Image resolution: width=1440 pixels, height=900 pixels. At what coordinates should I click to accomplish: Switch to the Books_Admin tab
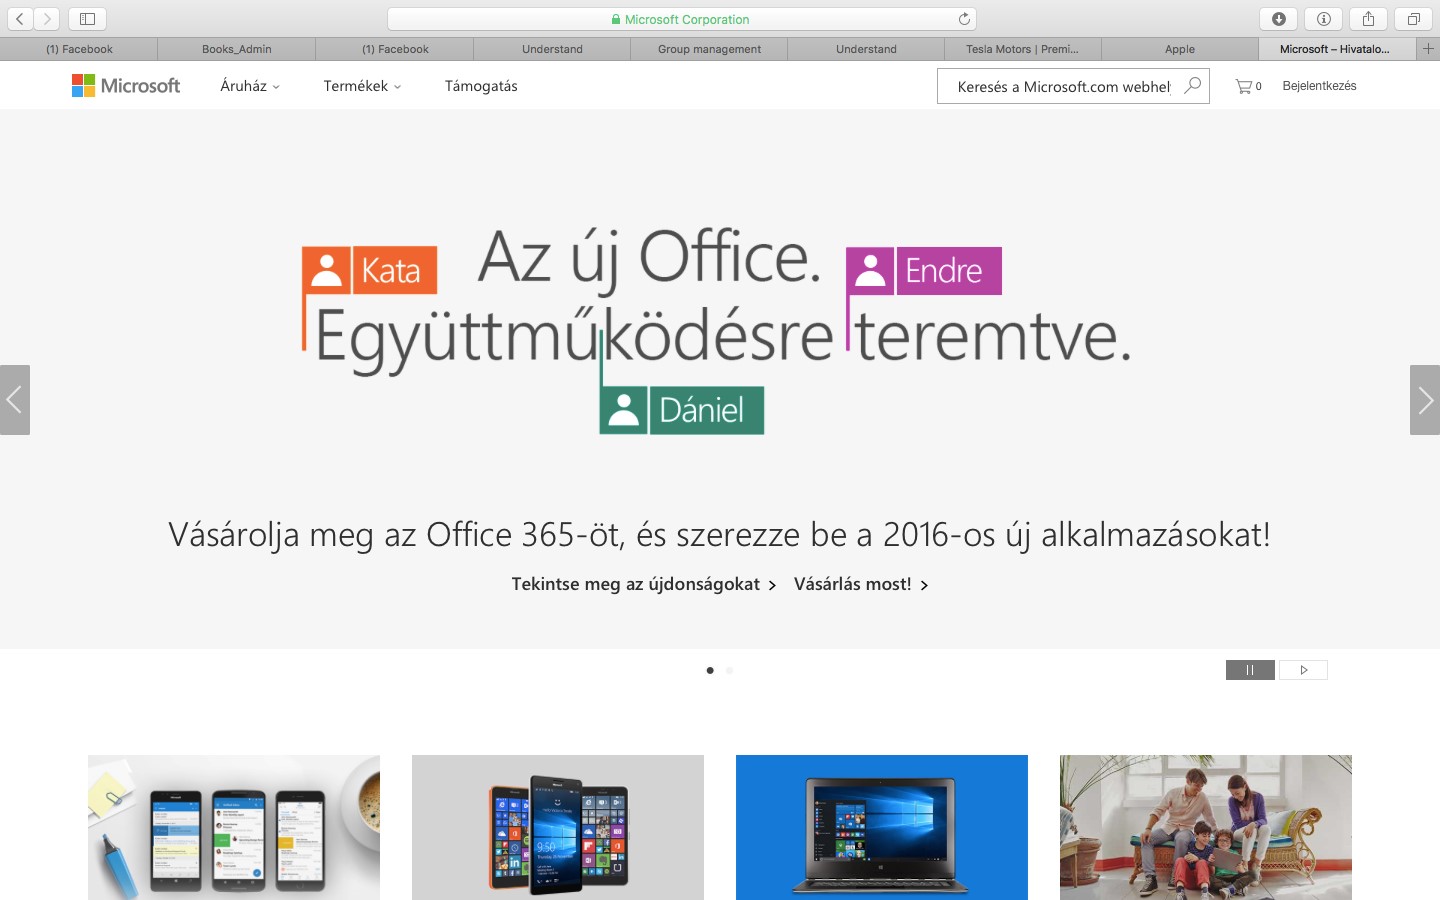pyautogui.click(x=237, y=49)
